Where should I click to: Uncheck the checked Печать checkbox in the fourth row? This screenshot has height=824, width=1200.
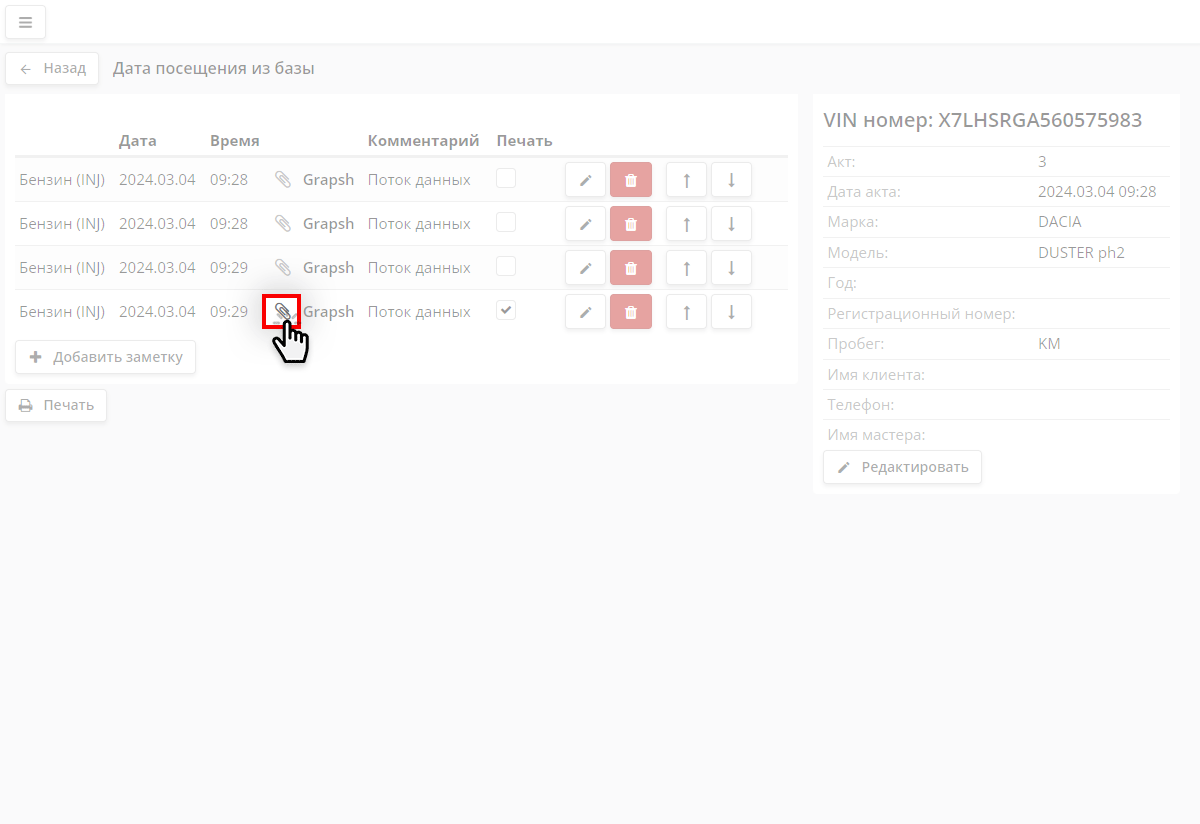506,310
